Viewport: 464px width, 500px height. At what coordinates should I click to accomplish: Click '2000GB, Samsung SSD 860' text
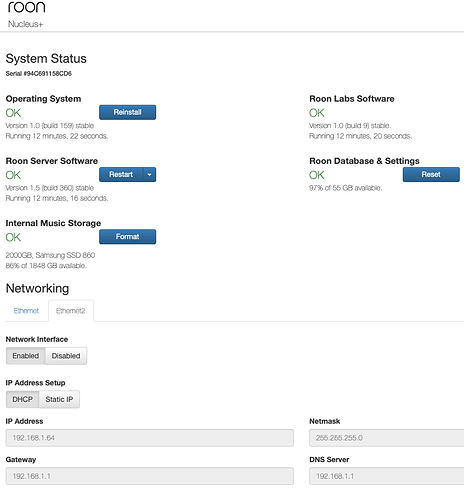pos(50,255)
